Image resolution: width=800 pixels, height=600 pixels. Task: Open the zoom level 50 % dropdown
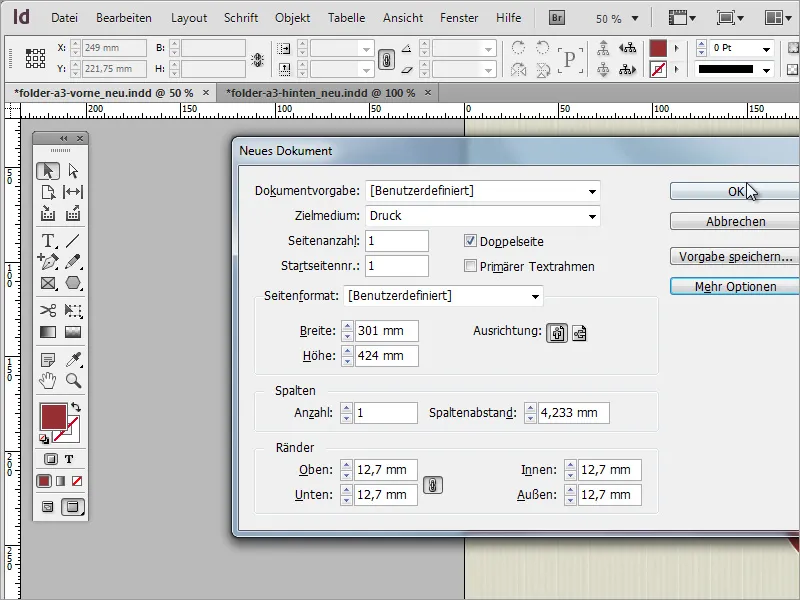635,19
